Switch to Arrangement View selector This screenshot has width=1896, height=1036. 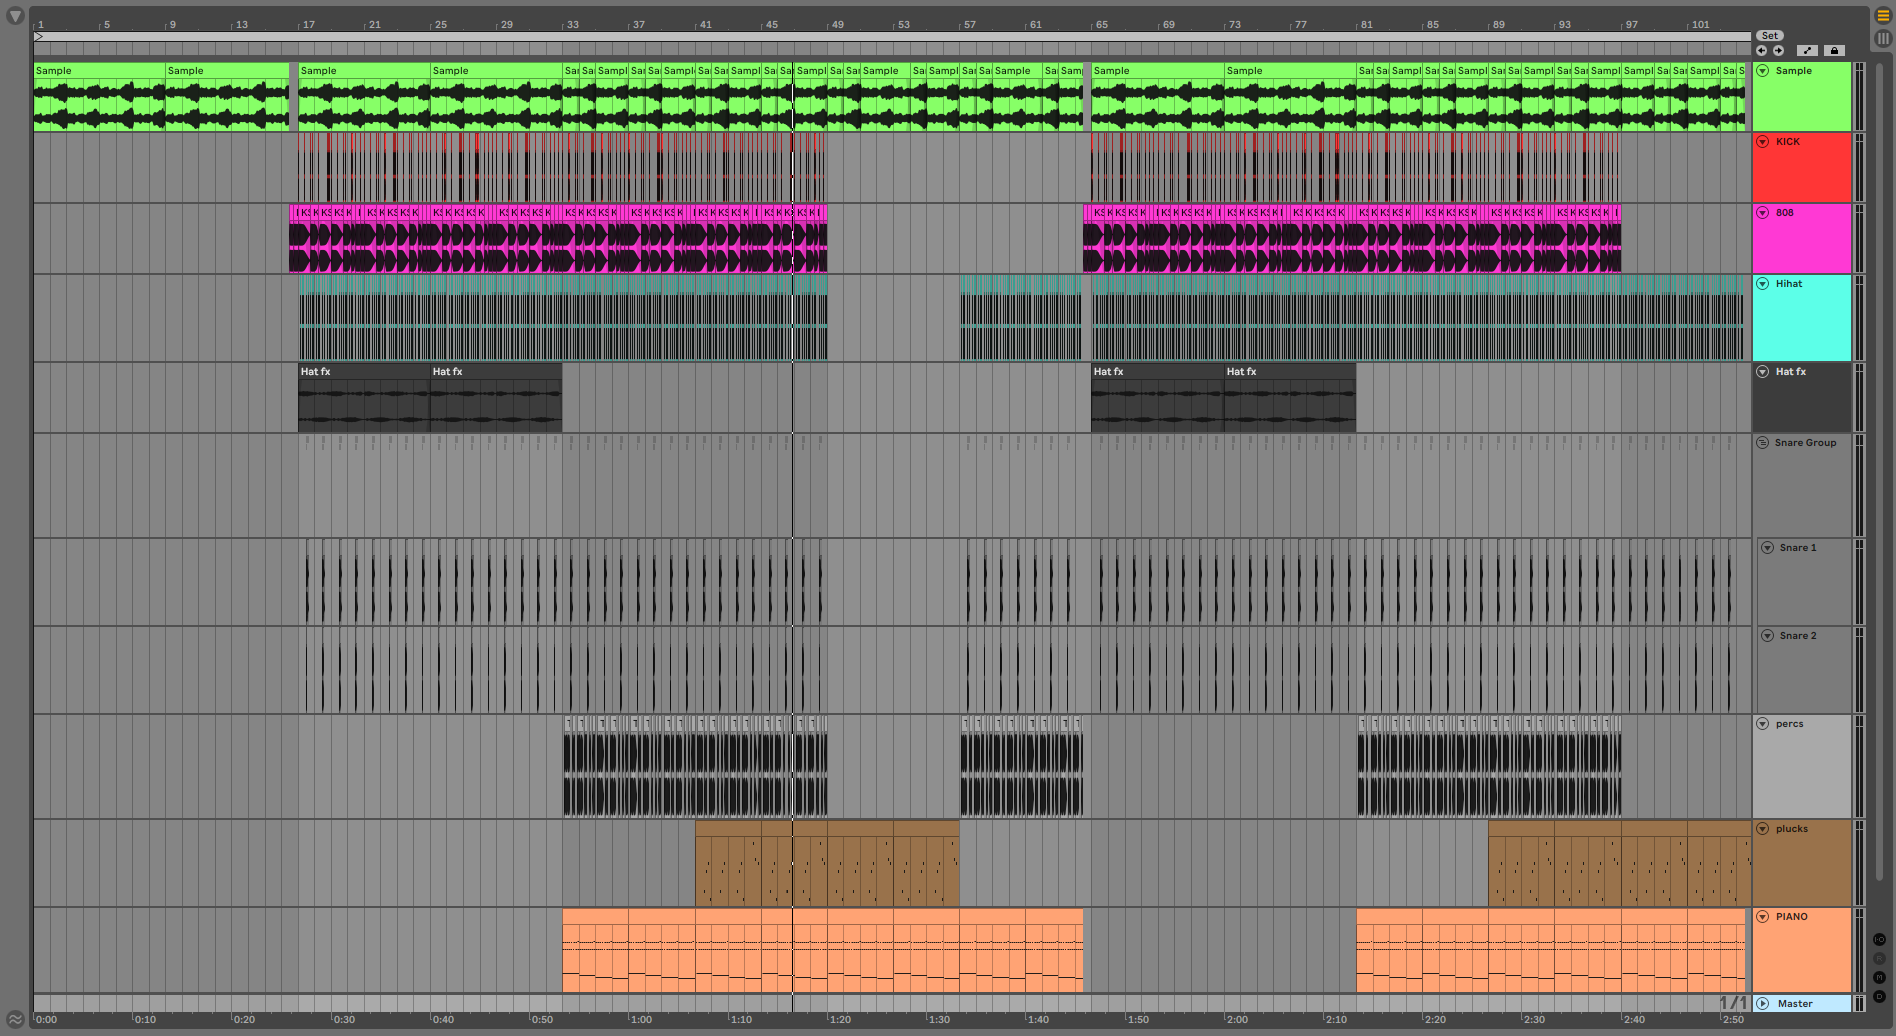pyautogui.click(x=1883, y=16)
